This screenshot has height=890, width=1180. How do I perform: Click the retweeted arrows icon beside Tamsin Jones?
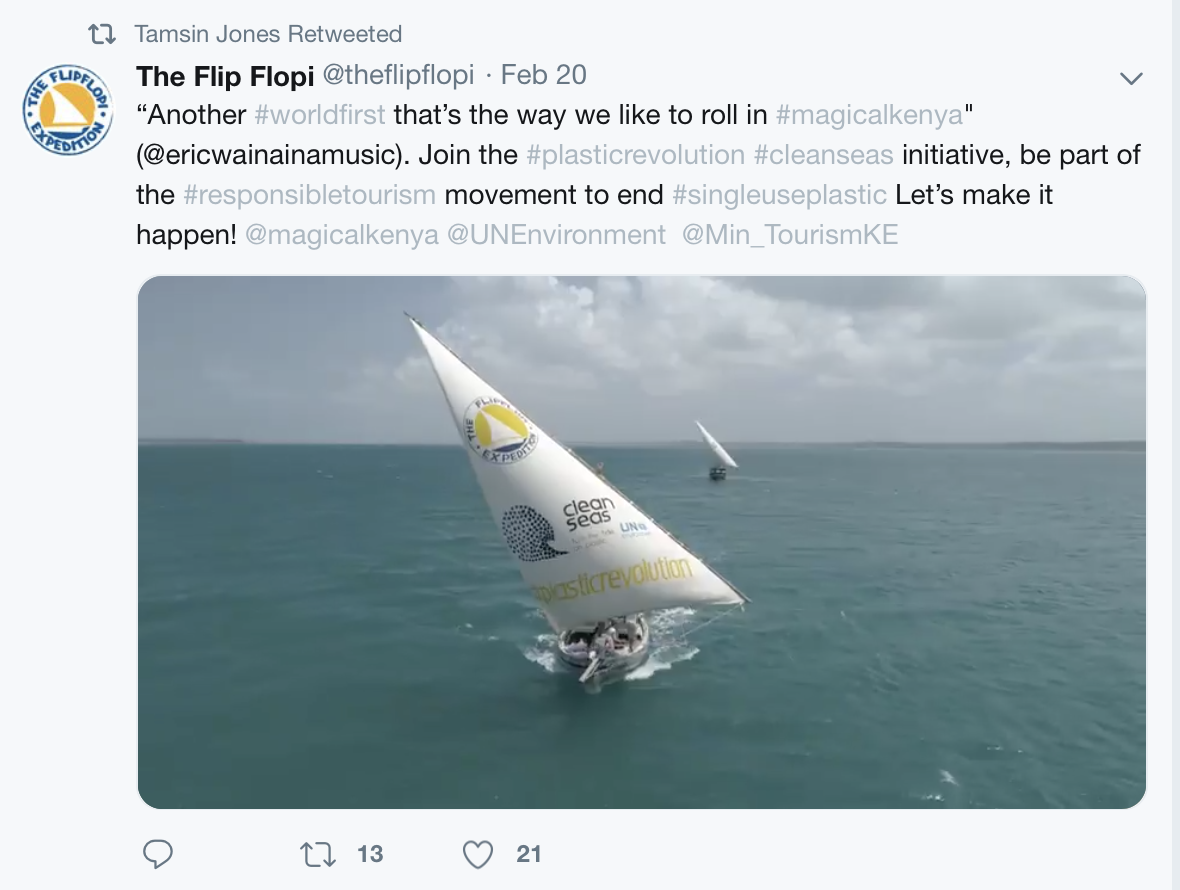pyautogui.click(x=102, y=34)
